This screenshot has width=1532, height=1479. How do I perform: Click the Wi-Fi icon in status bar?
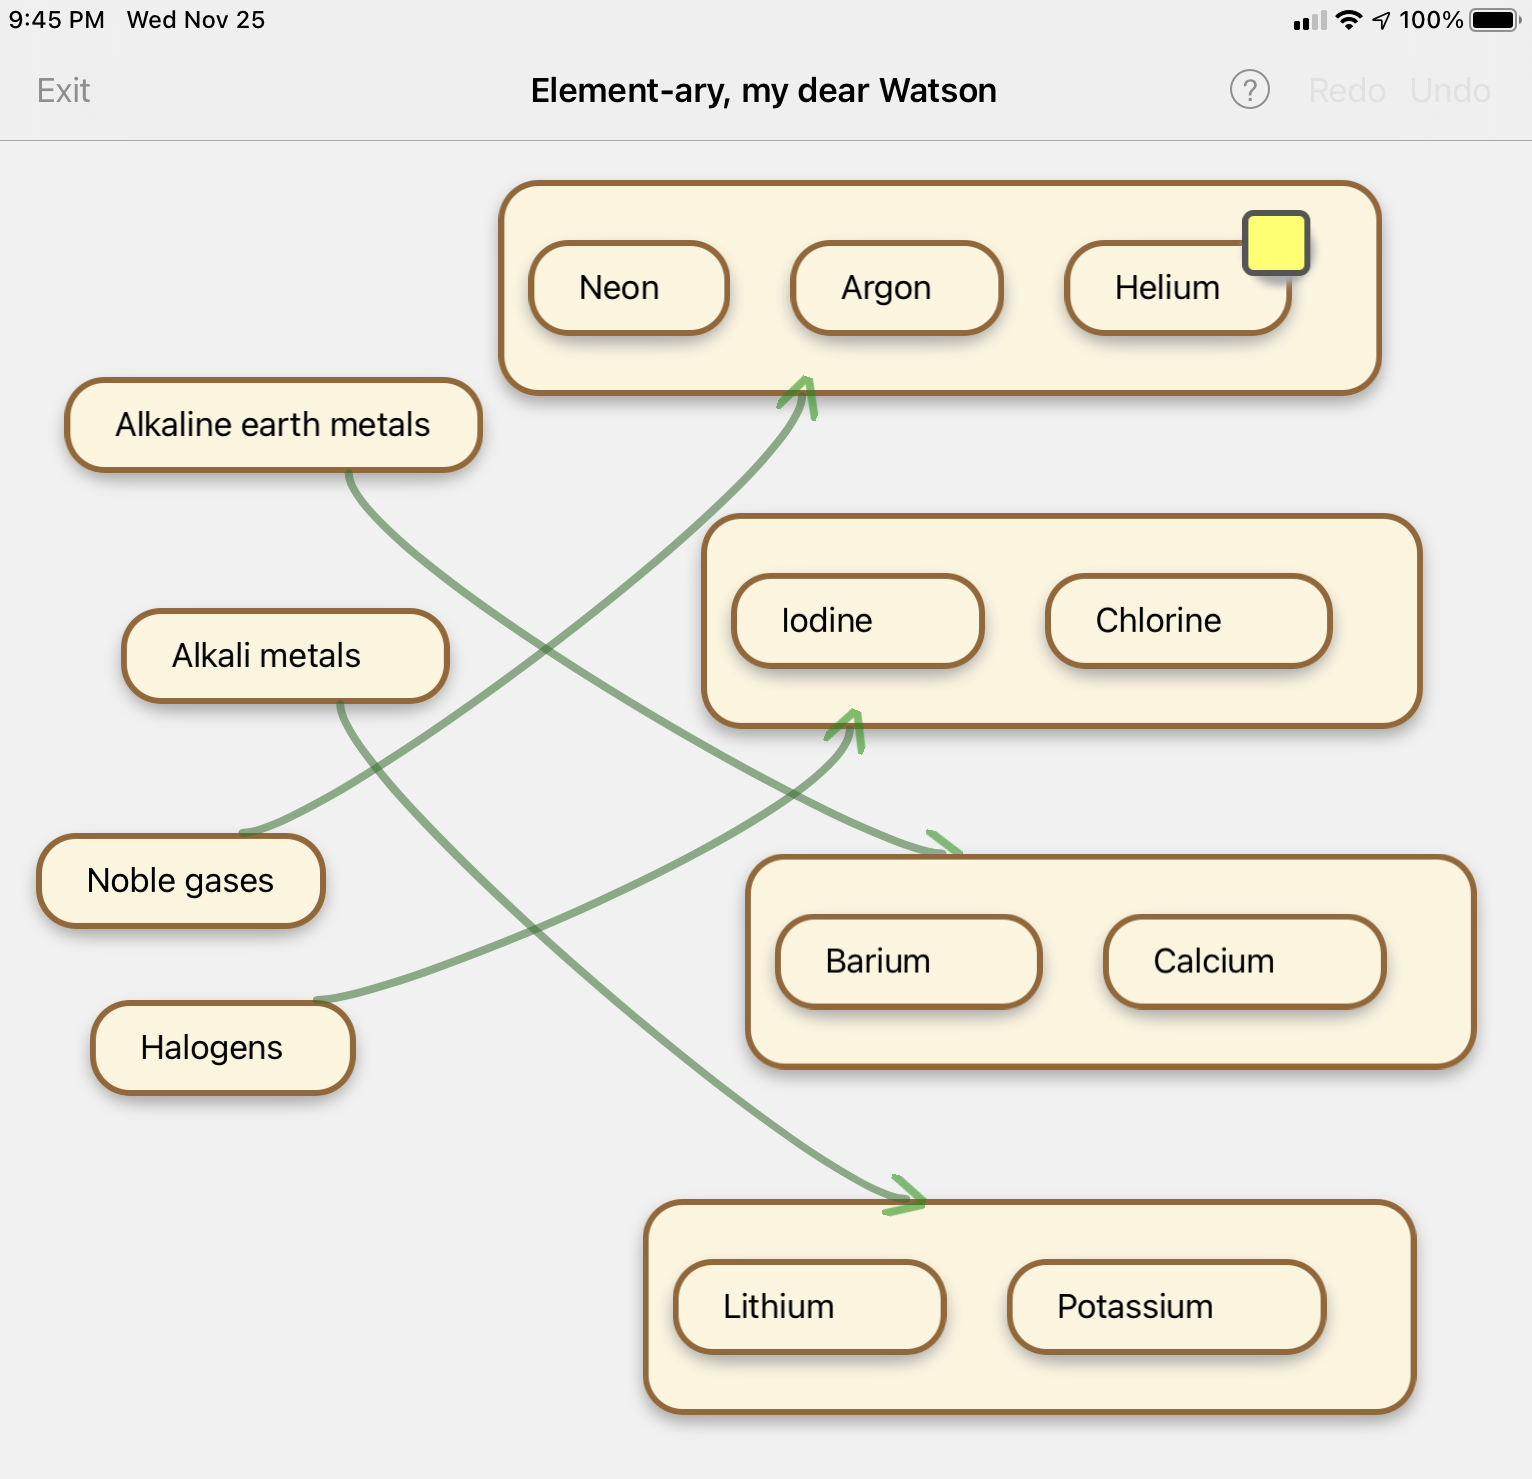coord(1349,20)
